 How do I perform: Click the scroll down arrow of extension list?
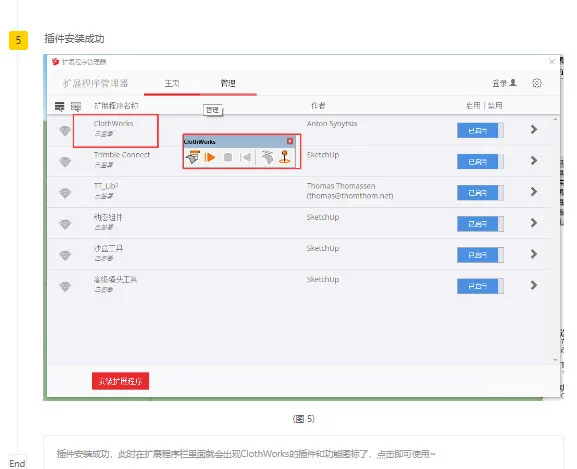pos(555,360)
